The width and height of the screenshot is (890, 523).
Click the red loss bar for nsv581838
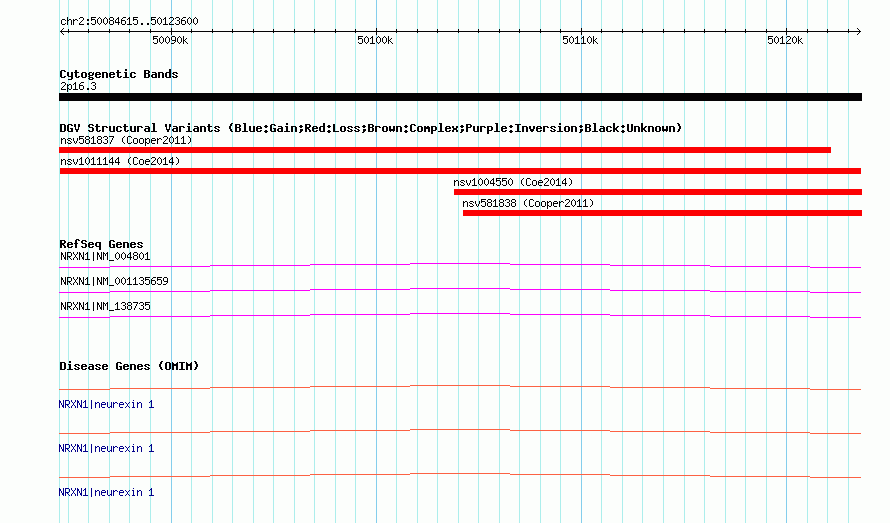tap(662, 213)
